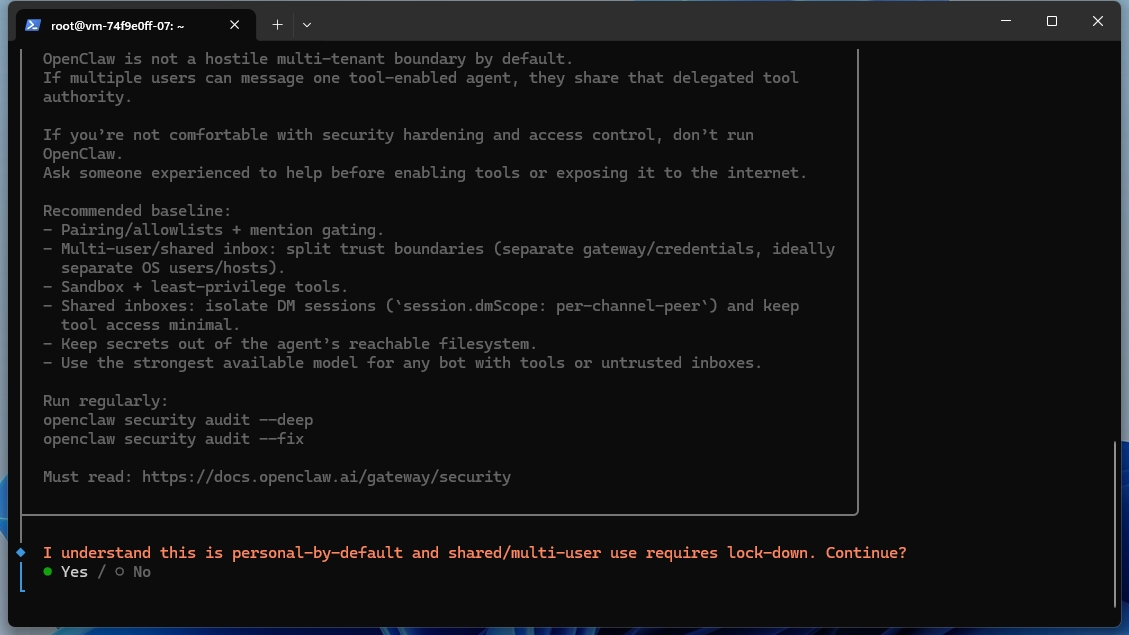Viewport: 1129px width, 635px height.
Task: Click the 'openclaw security audit --fix' command
Action: click(x=173, y=439)
